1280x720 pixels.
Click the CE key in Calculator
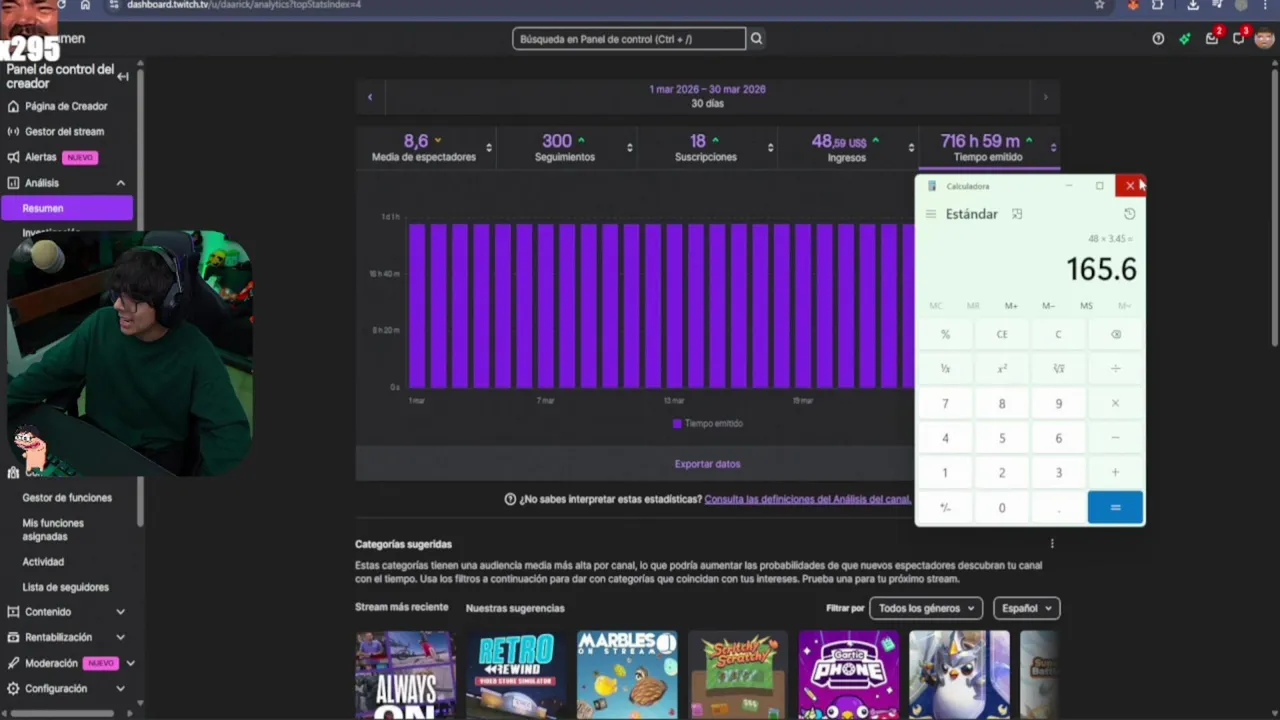click(1002, 335)
